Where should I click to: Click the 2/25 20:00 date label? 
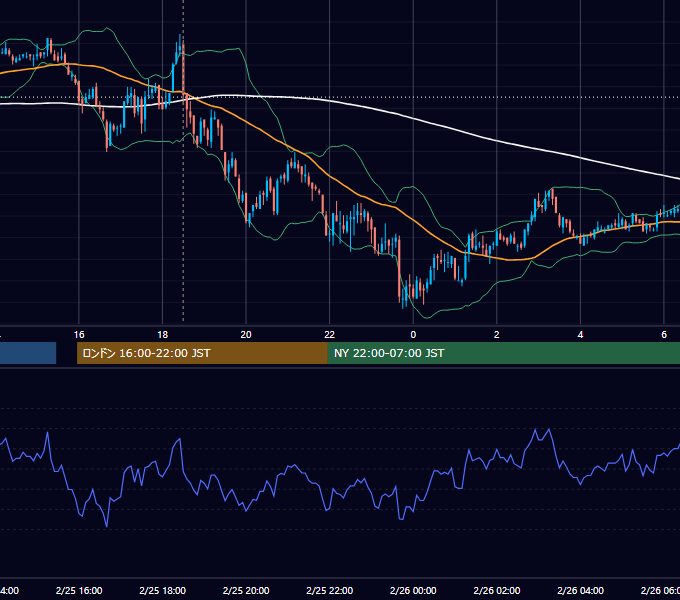pos(246,590)
